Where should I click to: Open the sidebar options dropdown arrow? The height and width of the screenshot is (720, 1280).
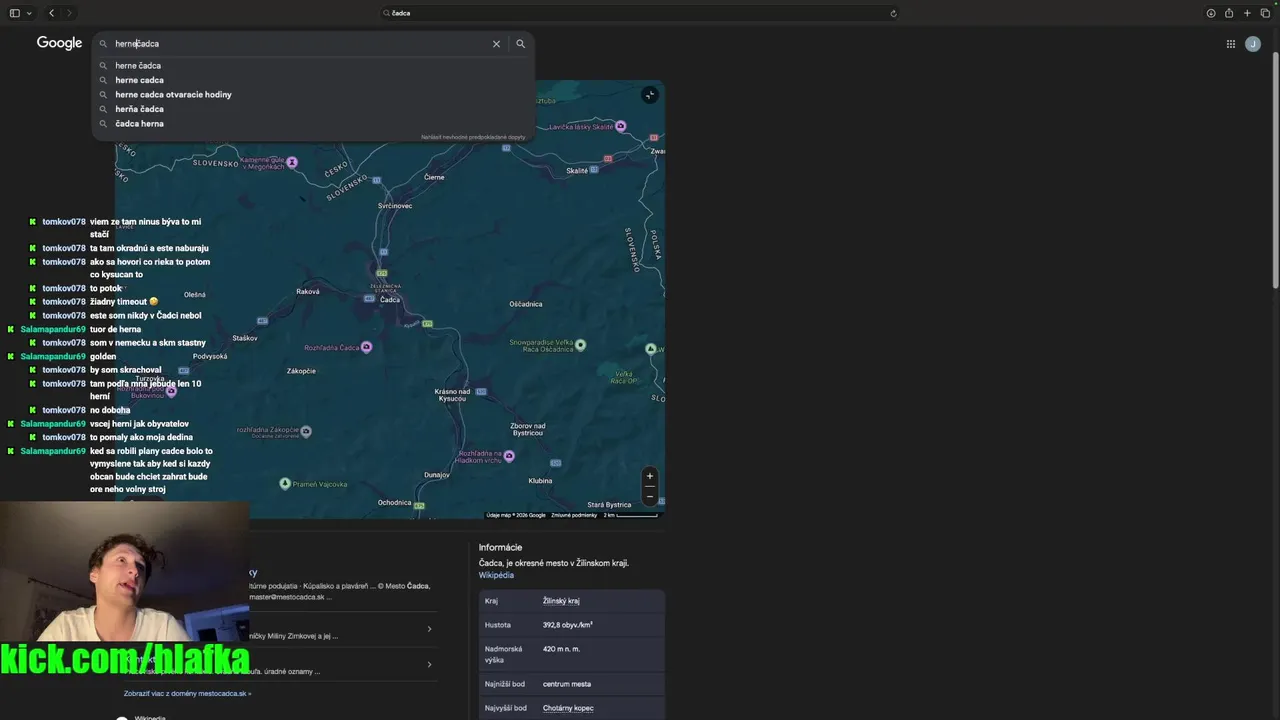tap(29, 13)
